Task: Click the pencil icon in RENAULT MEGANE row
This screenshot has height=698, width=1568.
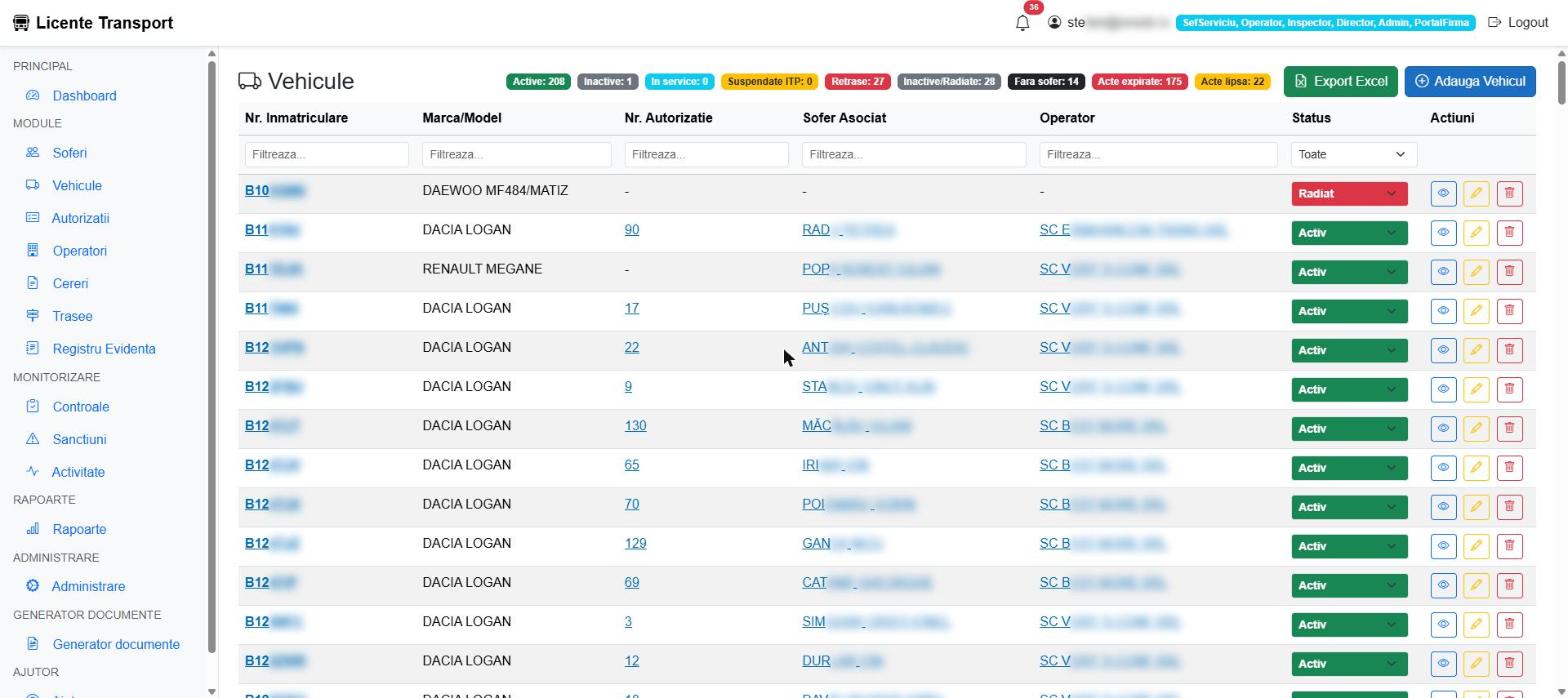Action: click(x=1476, y=272)
